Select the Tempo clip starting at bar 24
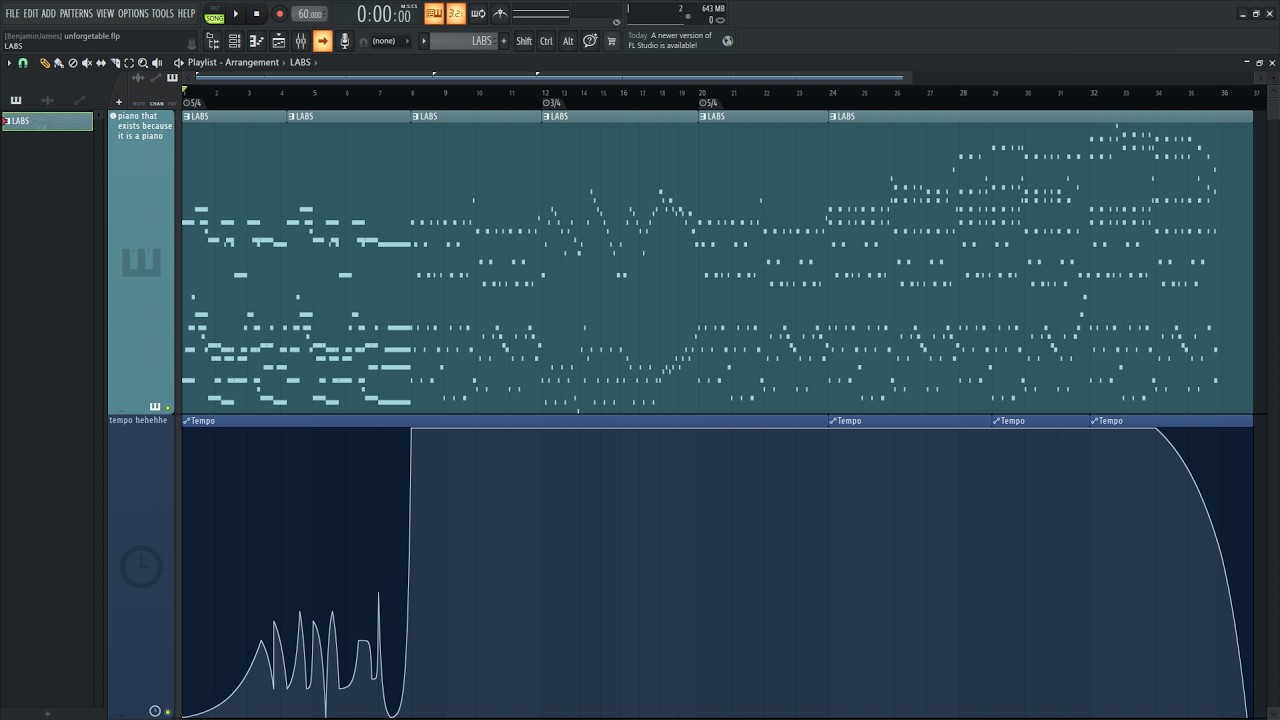The width and height of the screenshot is (1280, 720). point(910,421)
